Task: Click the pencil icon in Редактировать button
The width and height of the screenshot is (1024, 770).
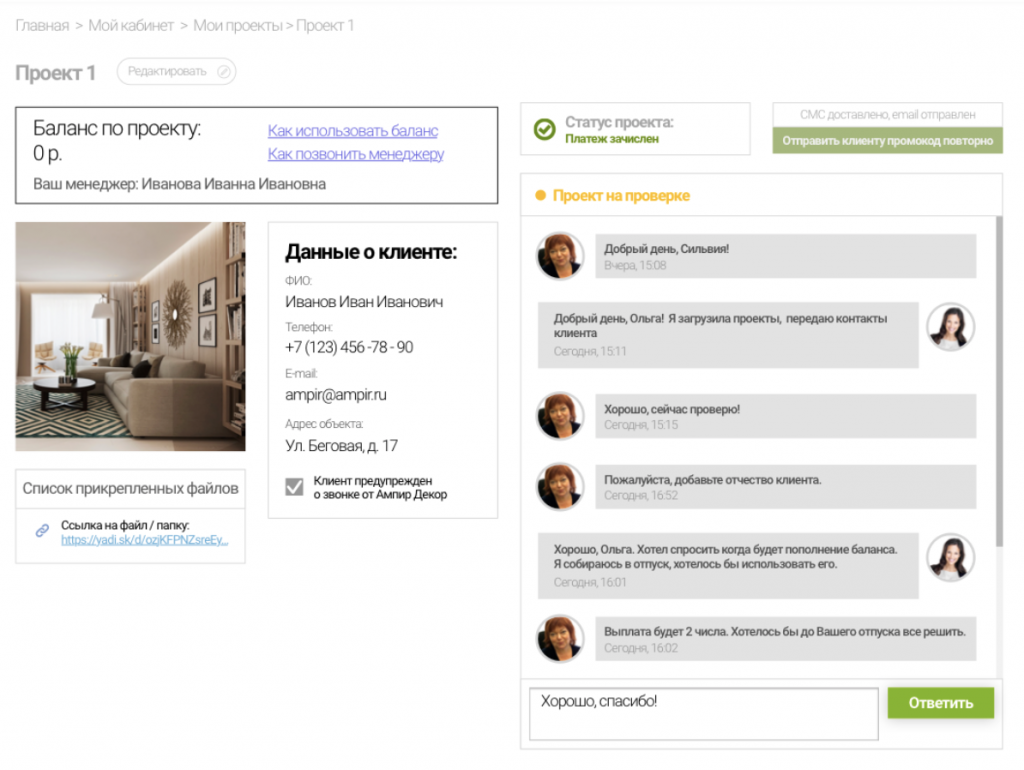Action: pyautogui.click(x=224, y=71)
